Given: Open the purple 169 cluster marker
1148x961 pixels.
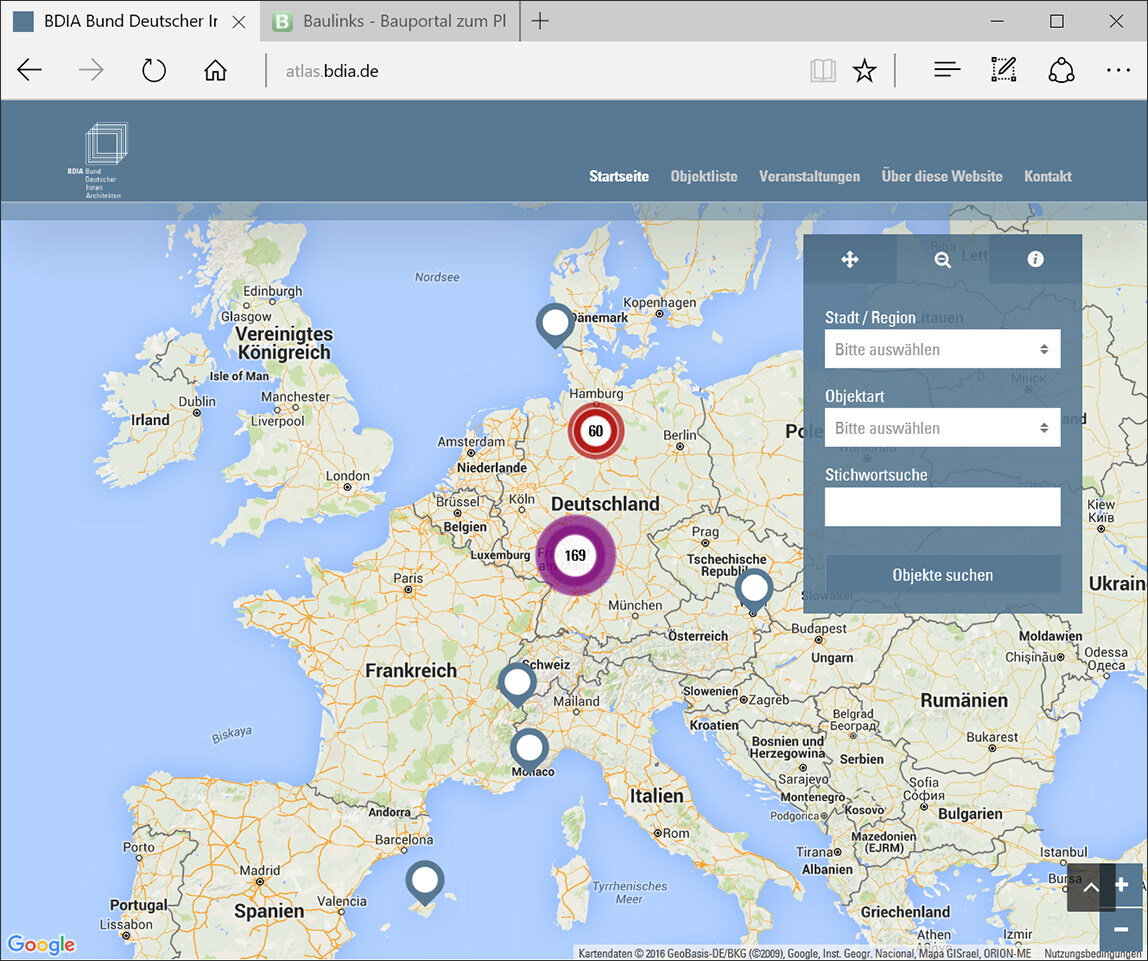Looking at the screenshot, I should point(575,556).
